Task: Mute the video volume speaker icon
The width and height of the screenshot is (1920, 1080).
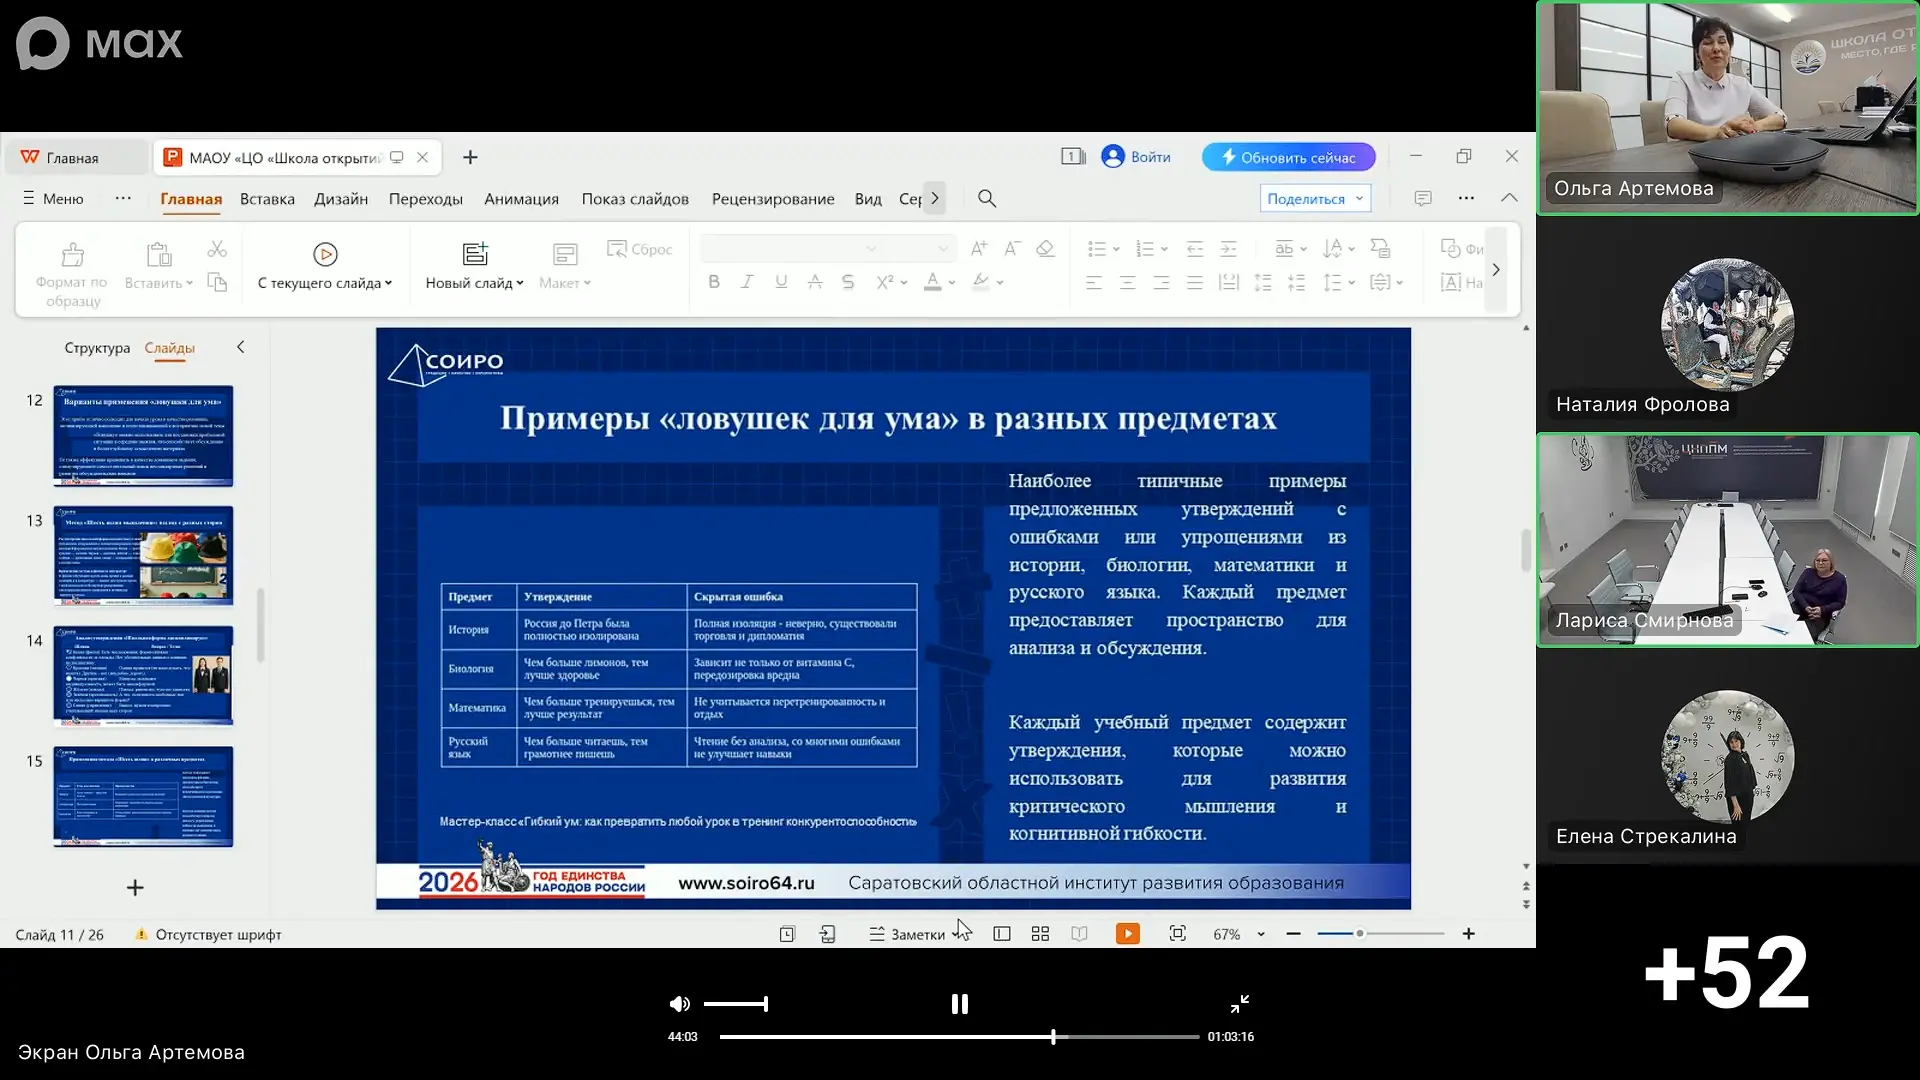Action: pos(679,1004)
